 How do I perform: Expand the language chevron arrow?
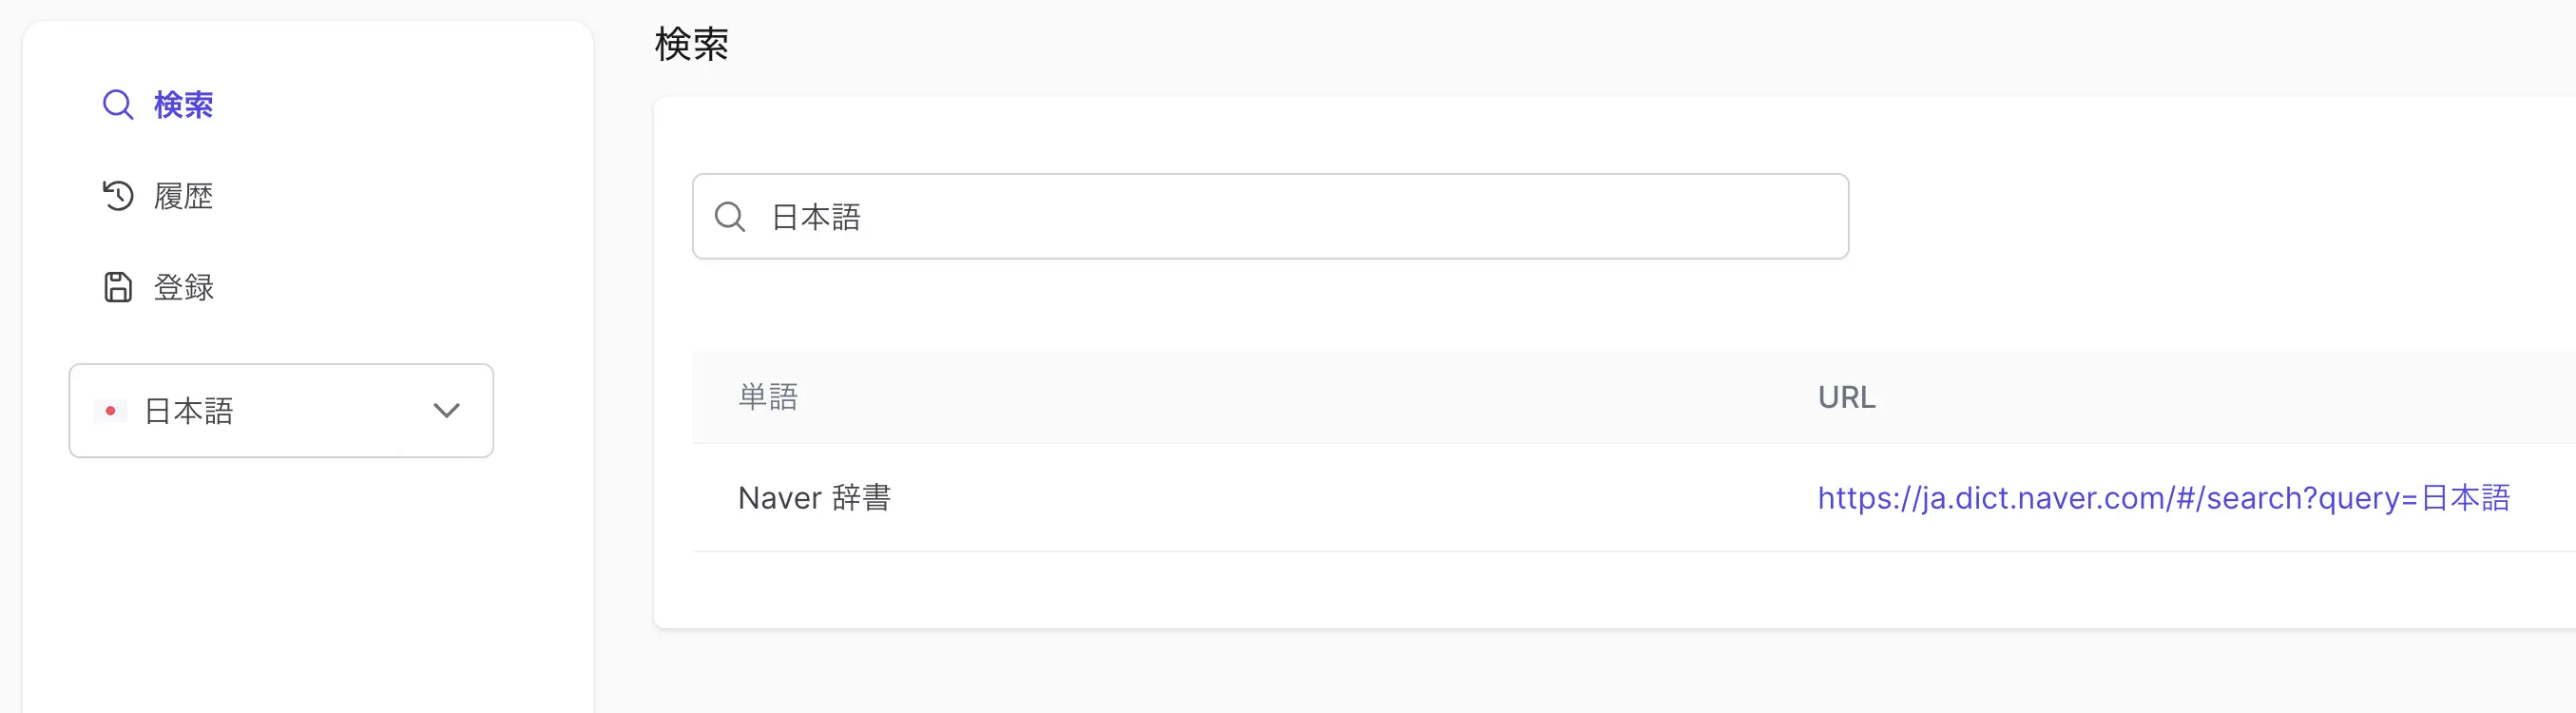[446, 411]
